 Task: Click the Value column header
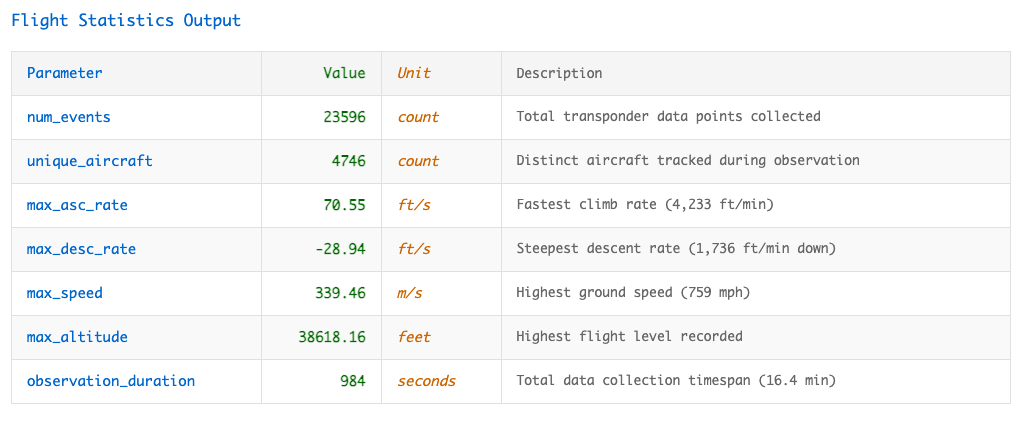pyautogui.click(x=345, y=73)
